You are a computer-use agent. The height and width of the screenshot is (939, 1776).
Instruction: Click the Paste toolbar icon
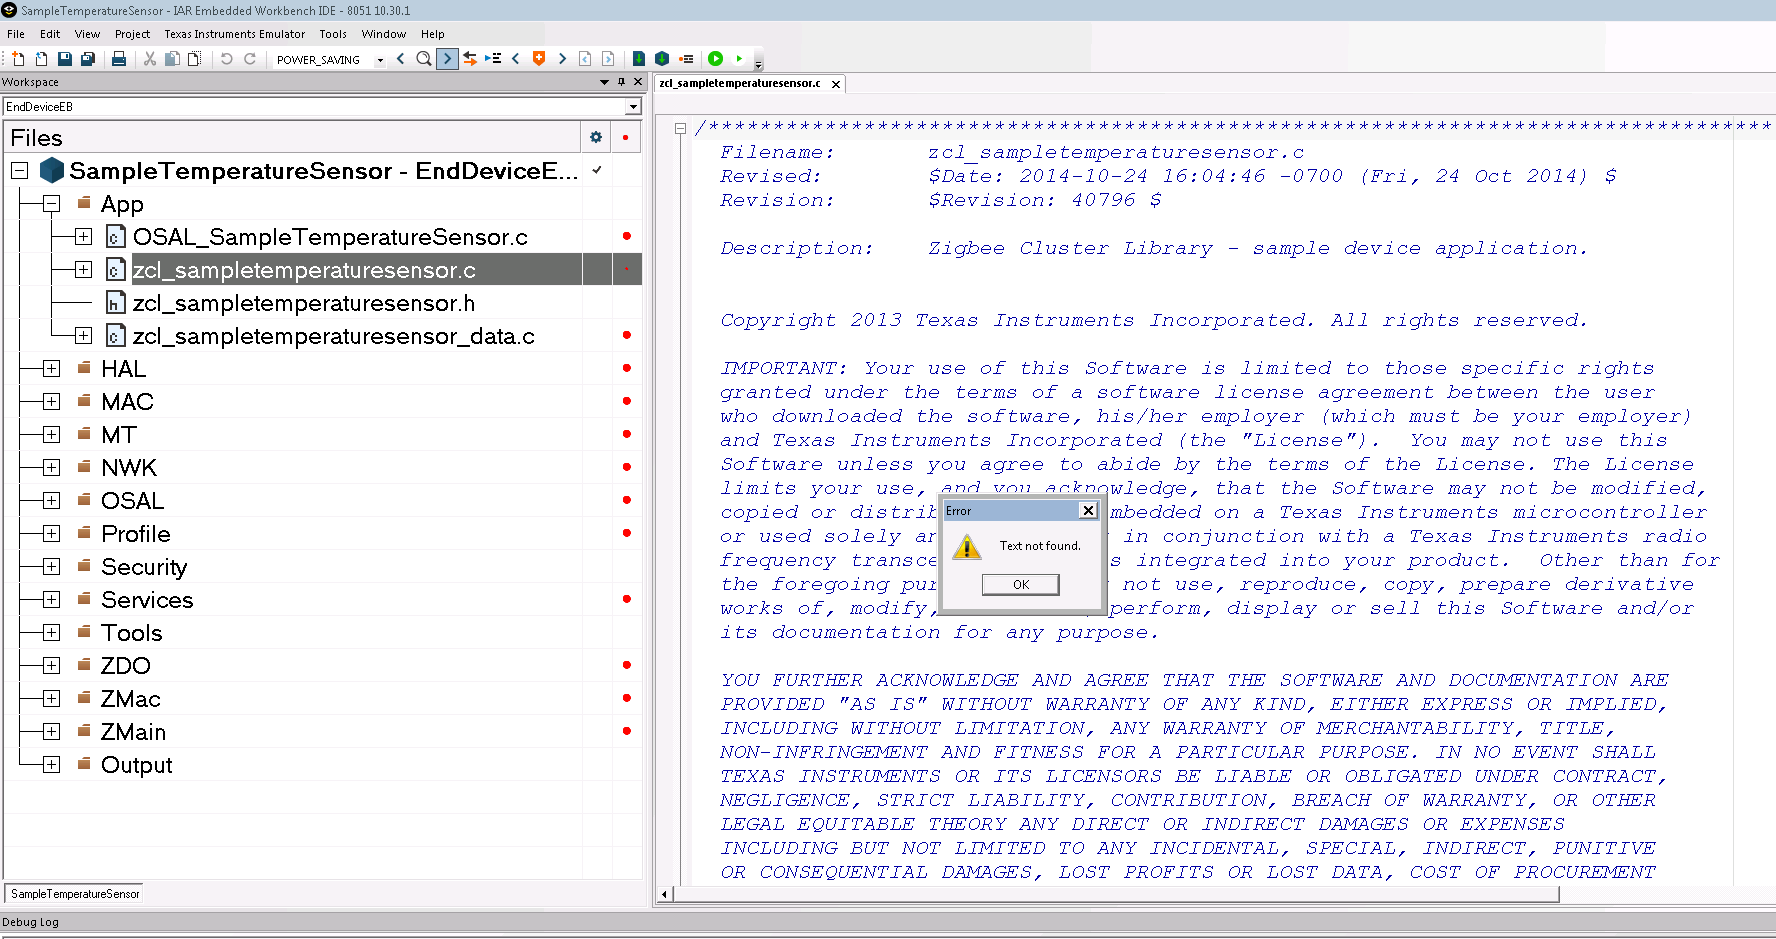coord(195,59)
